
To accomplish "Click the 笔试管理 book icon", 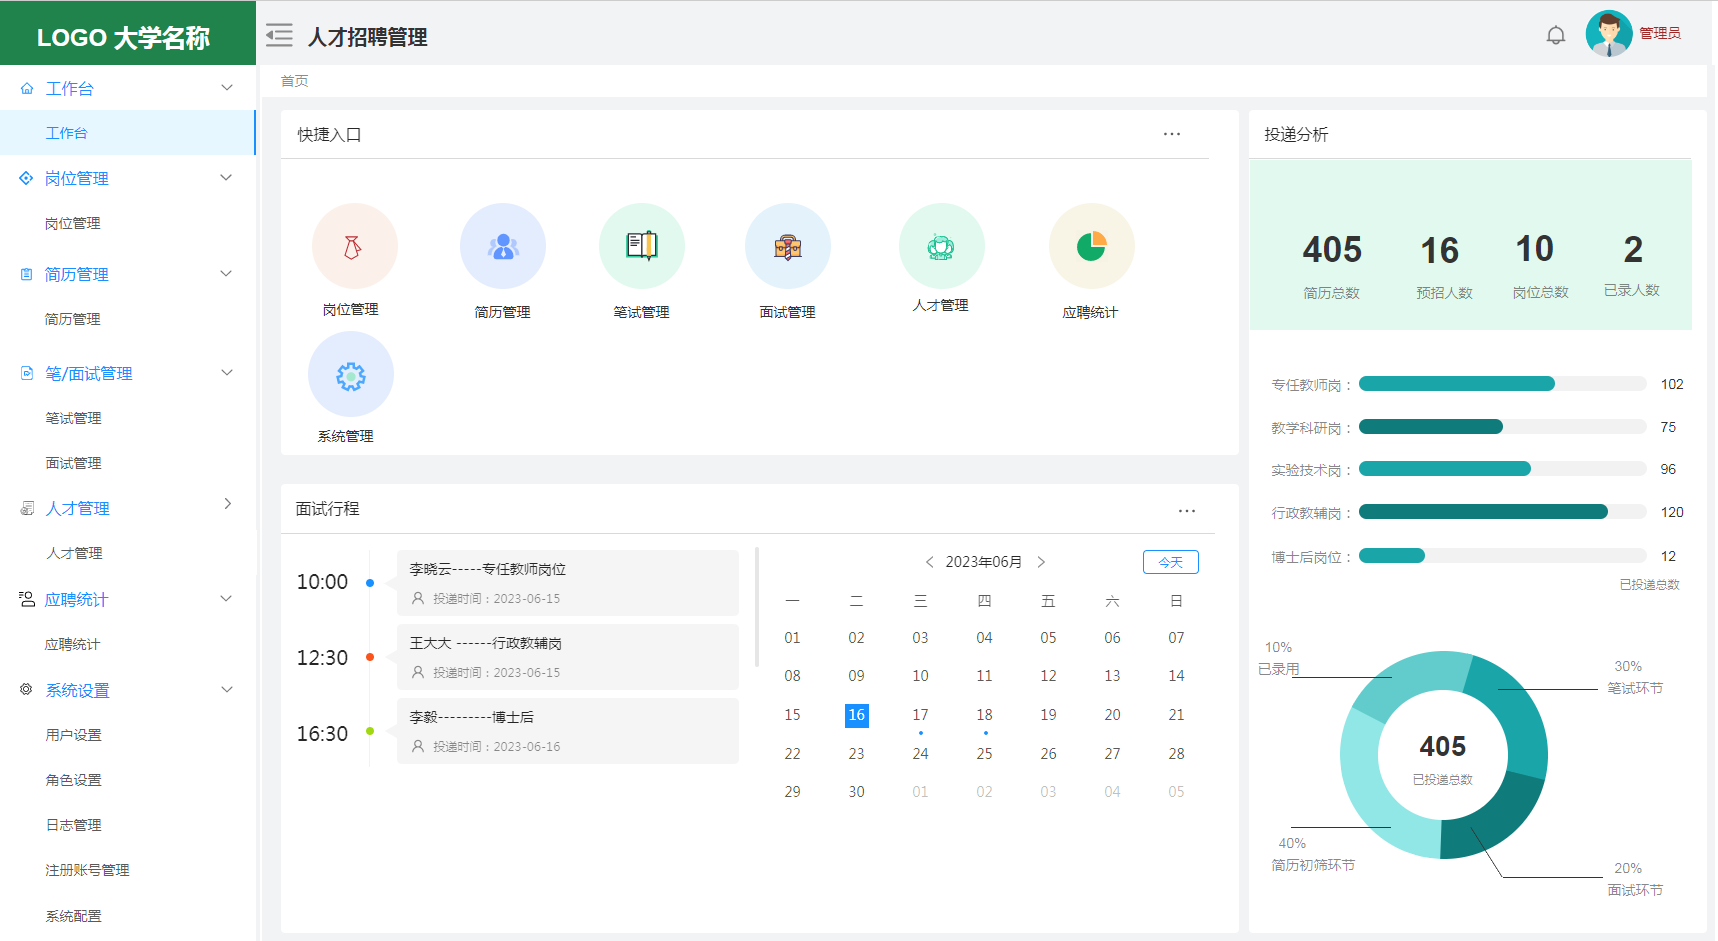I will (x=641, y=246).
